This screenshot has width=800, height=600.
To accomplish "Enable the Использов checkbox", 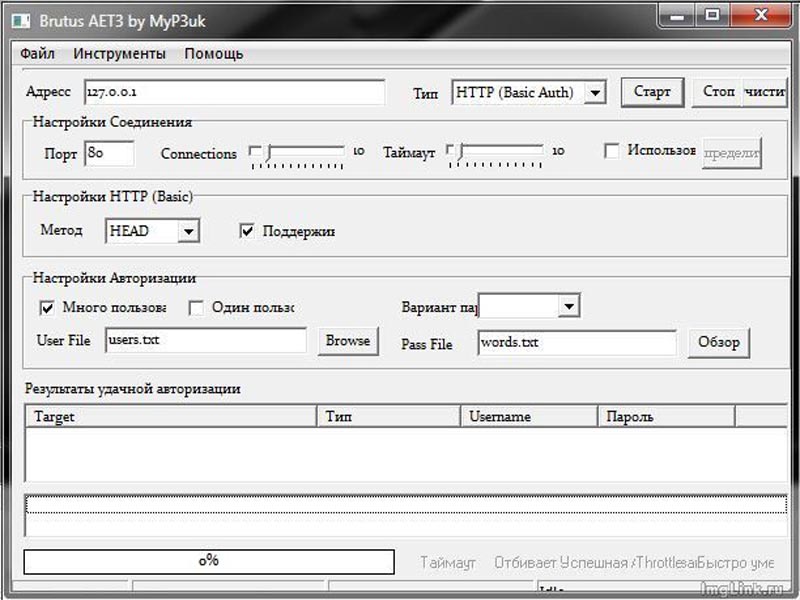I will pyautogui.click(x=612, y=151).
